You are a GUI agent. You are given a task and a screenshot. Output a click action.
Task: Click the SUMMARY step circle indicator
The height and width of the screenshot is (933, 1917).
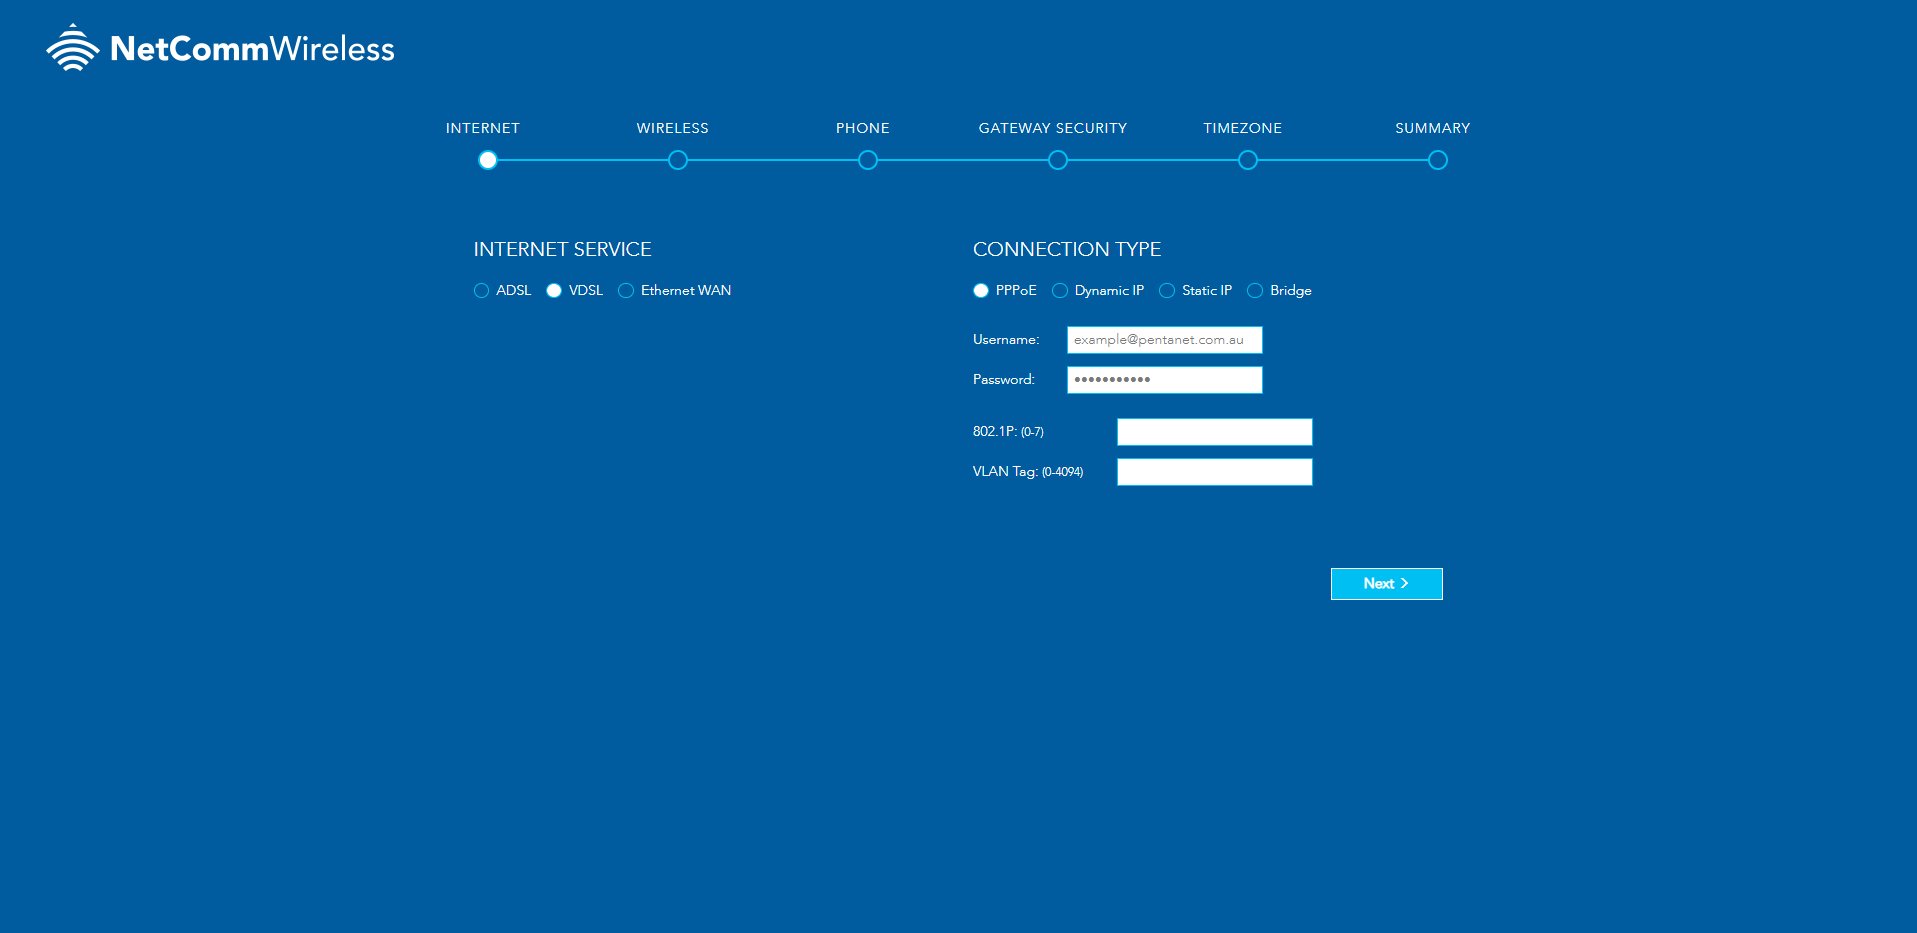click(x=1437, y=160)
